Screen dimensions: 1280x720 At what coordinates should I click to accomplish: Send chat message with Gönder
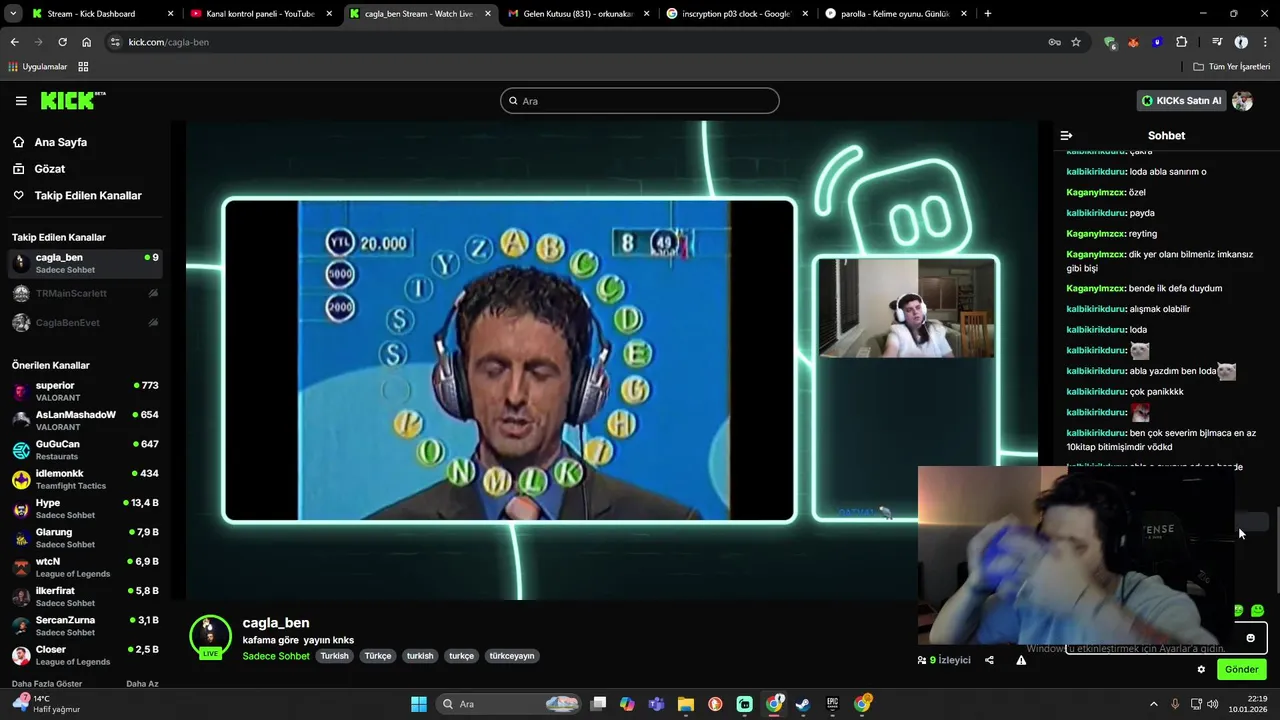click(1242, 670)
